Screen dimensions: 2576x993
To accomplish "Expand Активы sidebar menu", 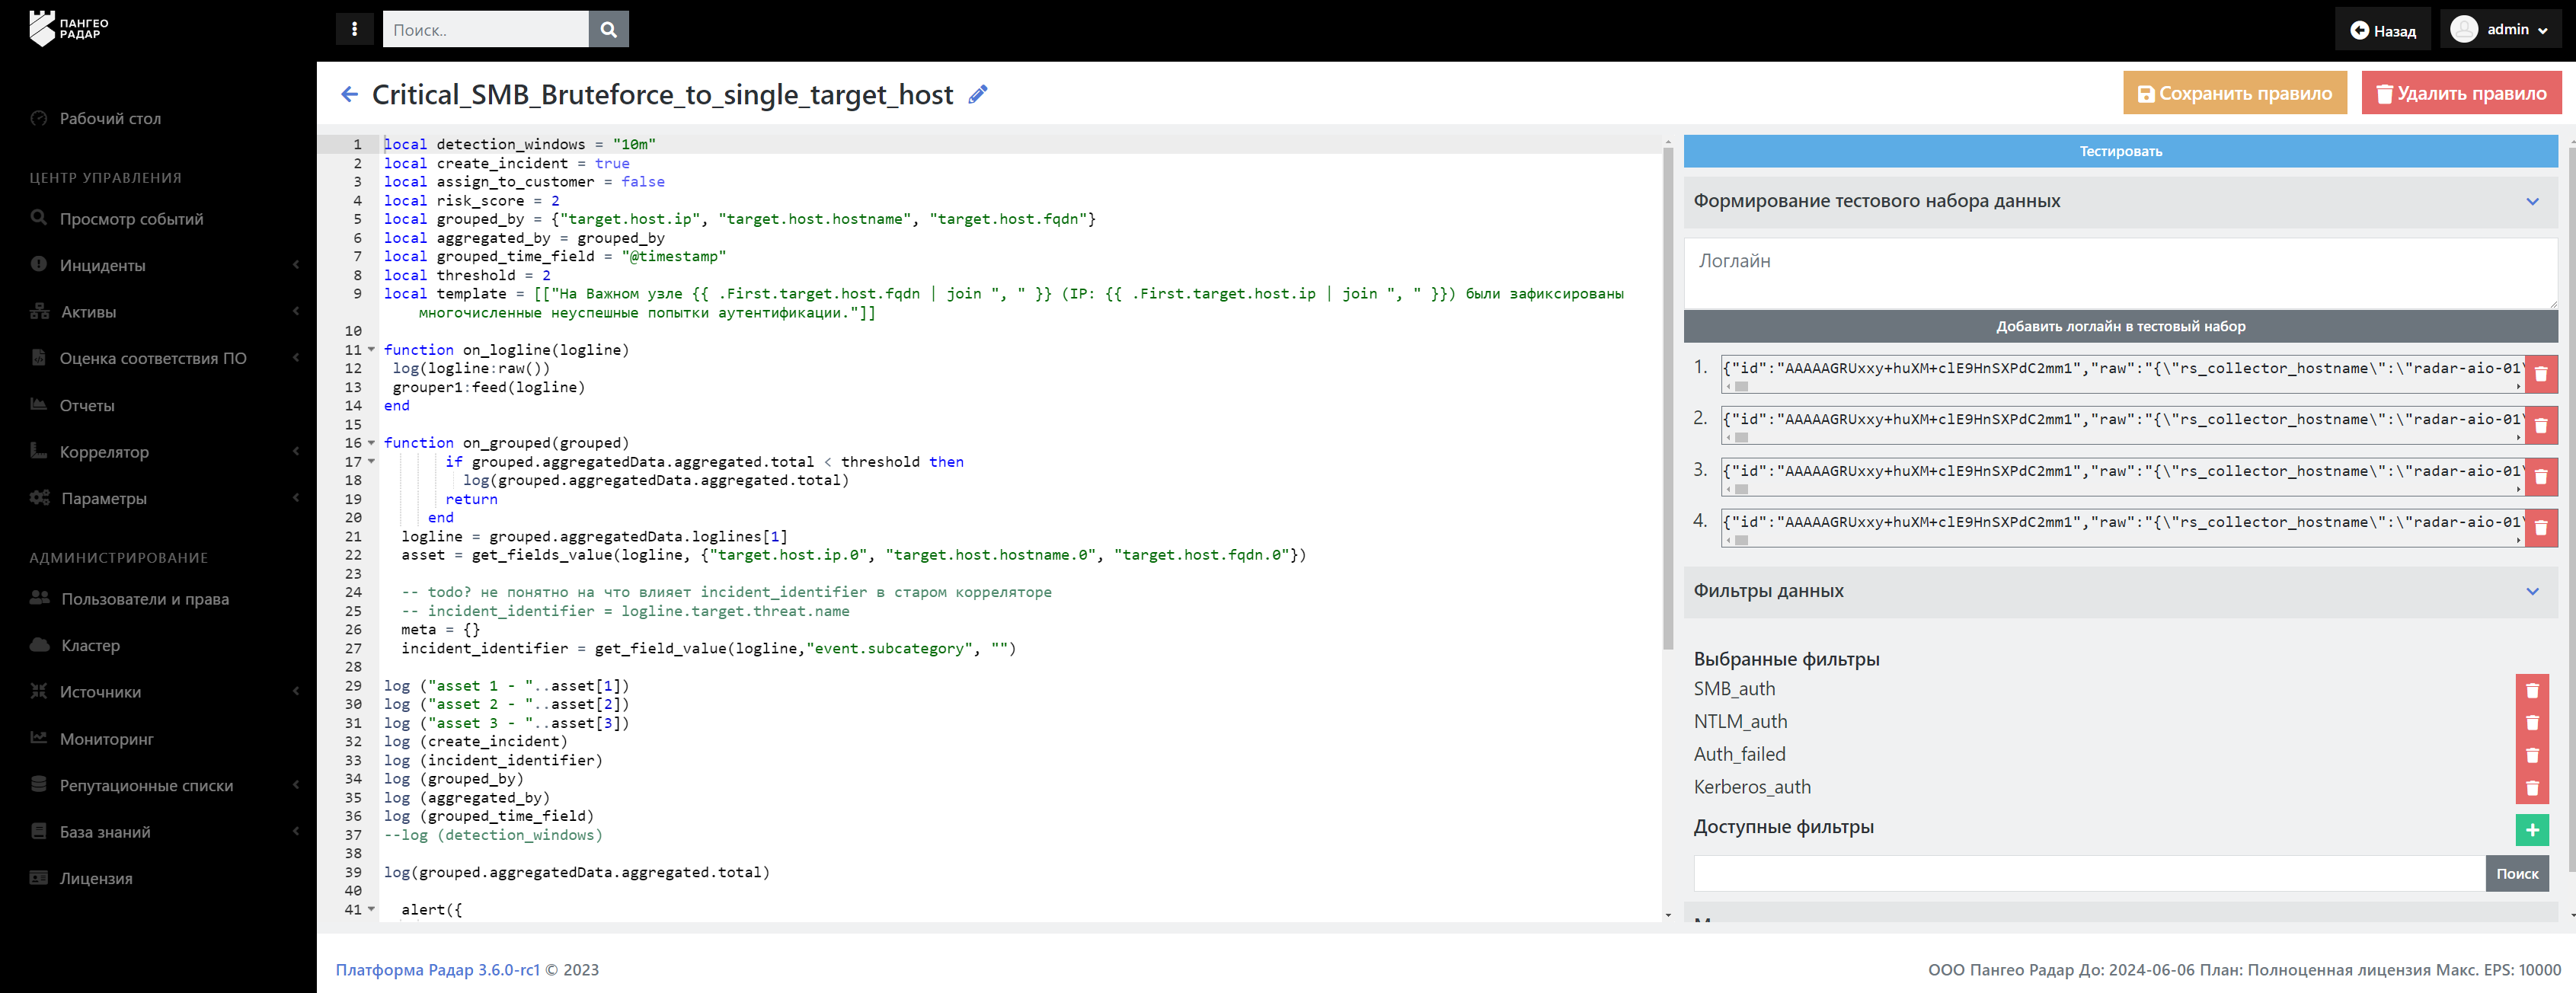I will point(165,312).
